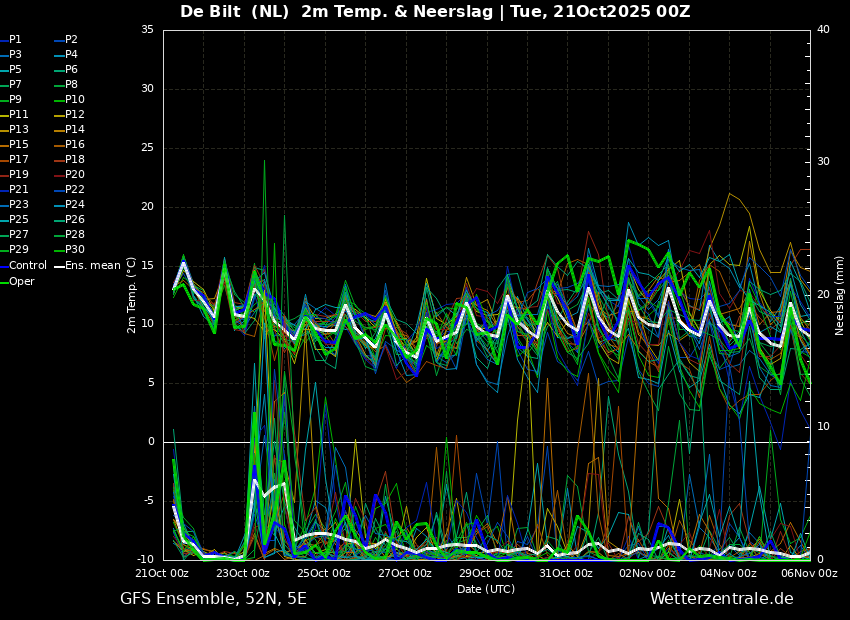This screenshot has width=850, height=620.
Task: Click the 40 precipitation axis tick label
Action: coord(823,30)
